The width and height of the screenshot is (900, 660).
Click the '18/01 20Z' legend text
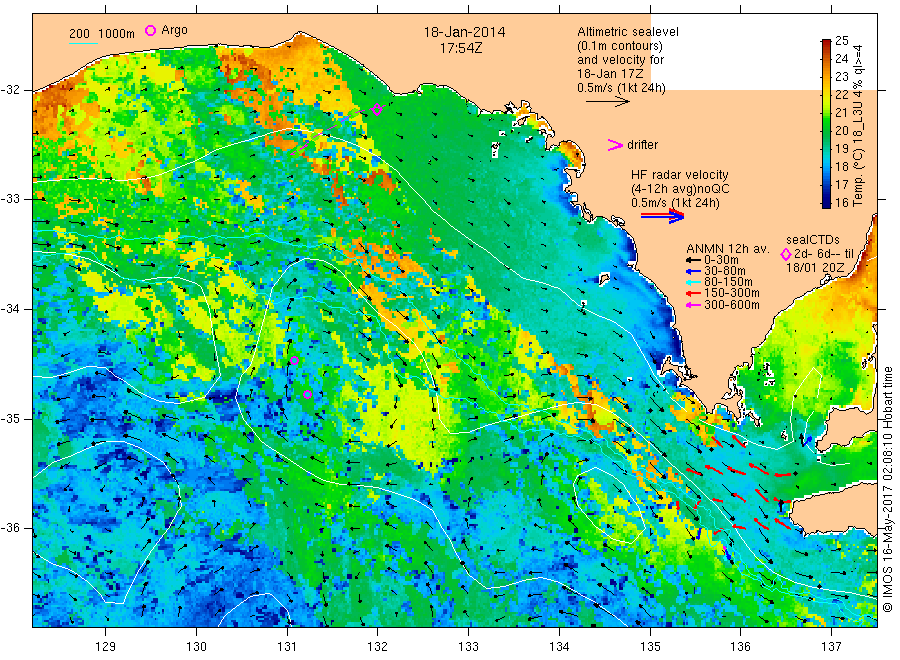click(814, 268)
